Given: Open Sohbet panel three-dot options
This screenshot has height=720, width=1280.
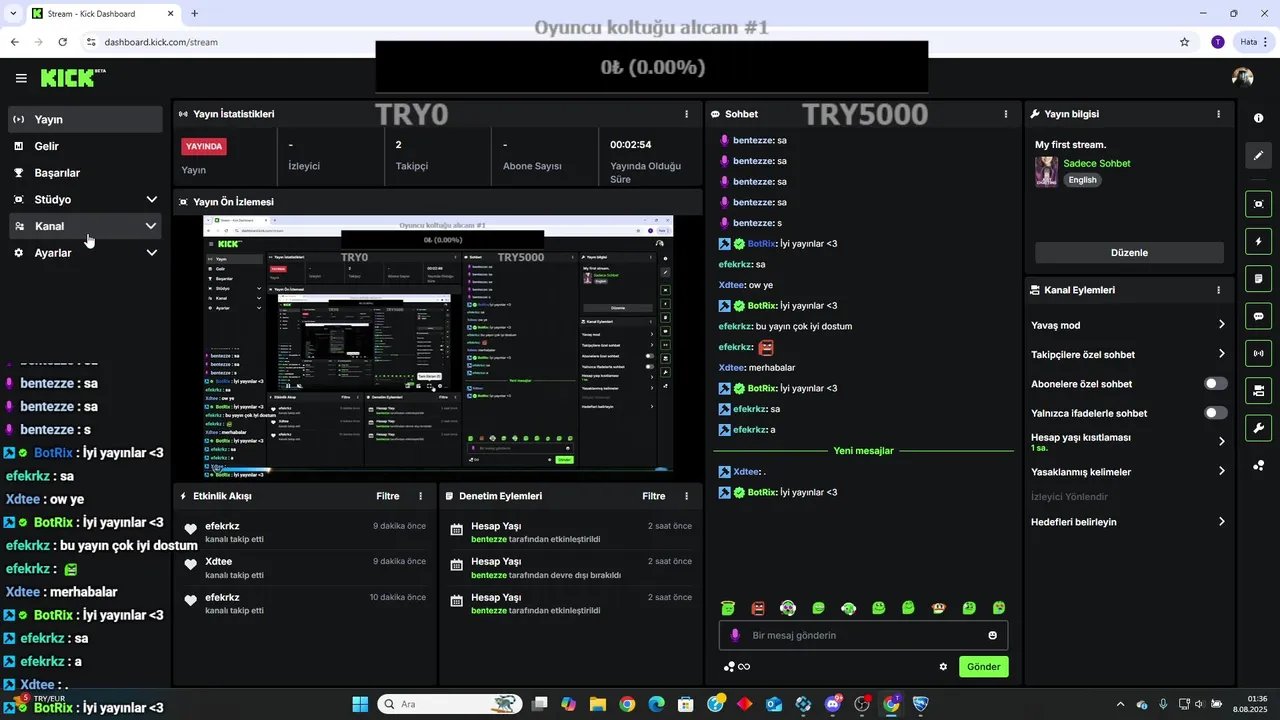Looking at the screenshot, I should click(1006, 114).
